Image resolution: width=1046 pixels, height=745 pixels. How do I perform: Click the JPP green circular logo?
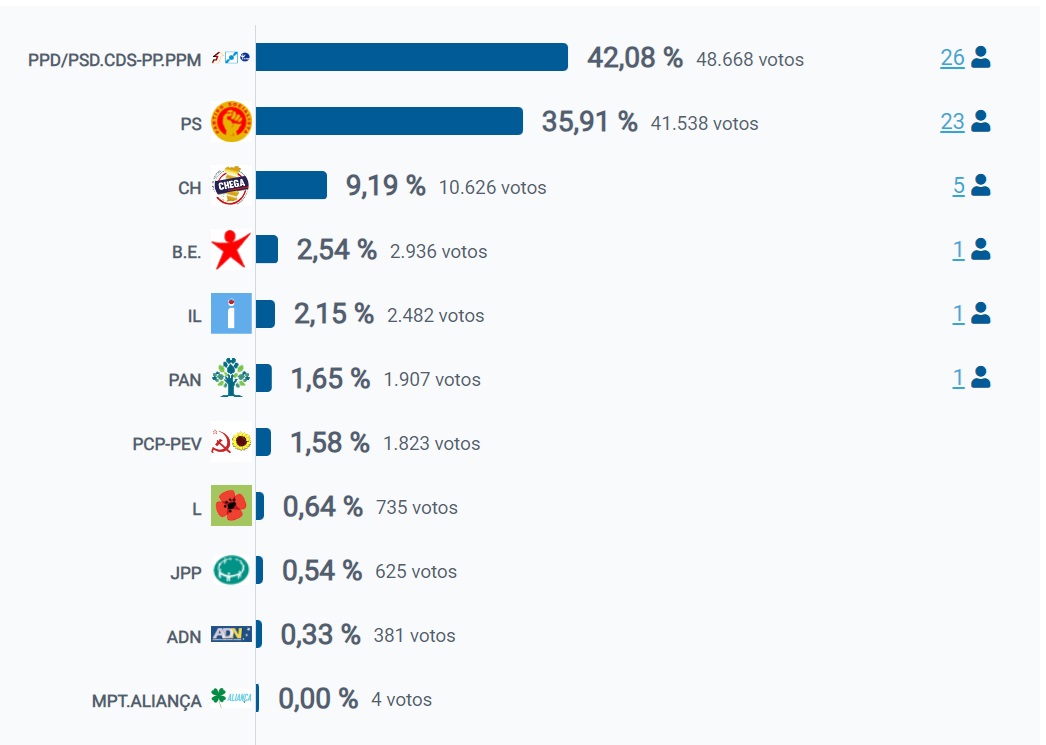pyautogui.click(x=231, y=570)
